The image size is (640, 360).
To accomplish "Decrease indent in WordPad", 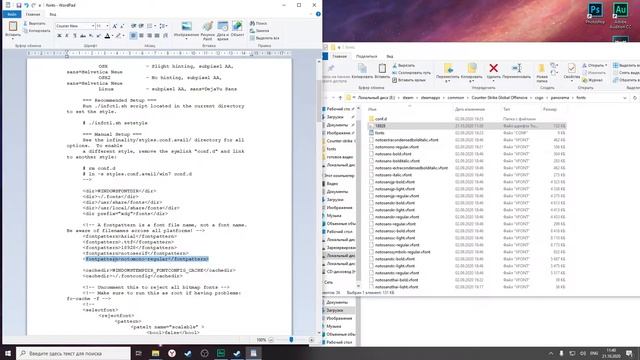I will tap(133, 26).
